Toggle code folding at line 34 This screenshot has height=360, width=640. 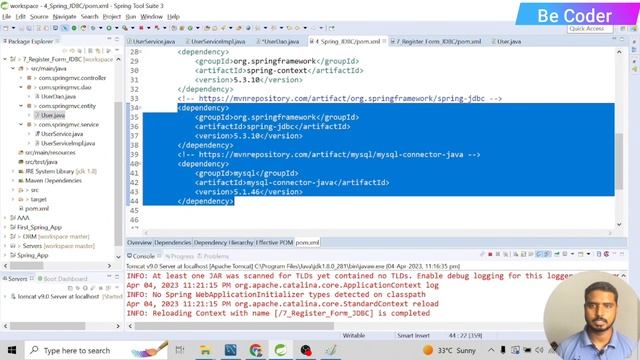pyautogui.click(x=140, y=108)
